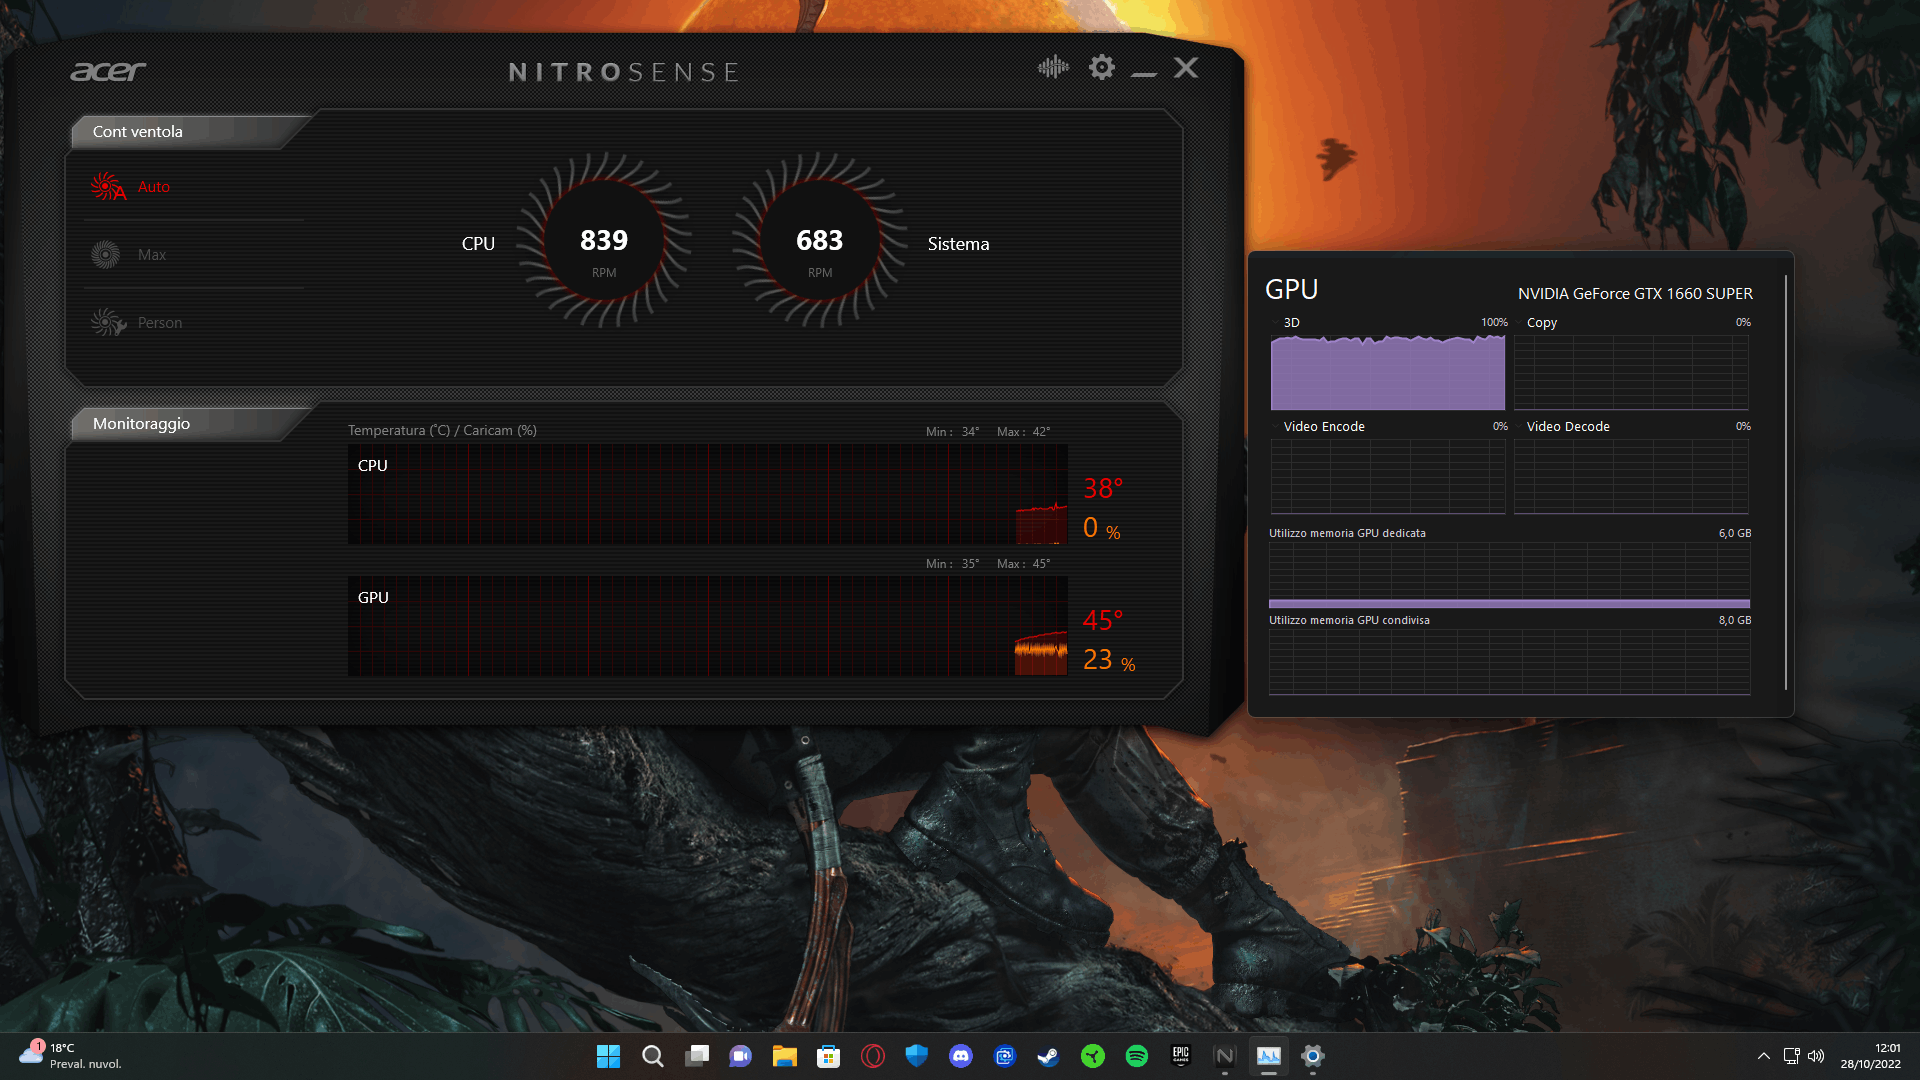This screenshot has width=1920, height=1080.
Task: Click the 3D usage graph in GPU panel
Action: click(1388, 372)
